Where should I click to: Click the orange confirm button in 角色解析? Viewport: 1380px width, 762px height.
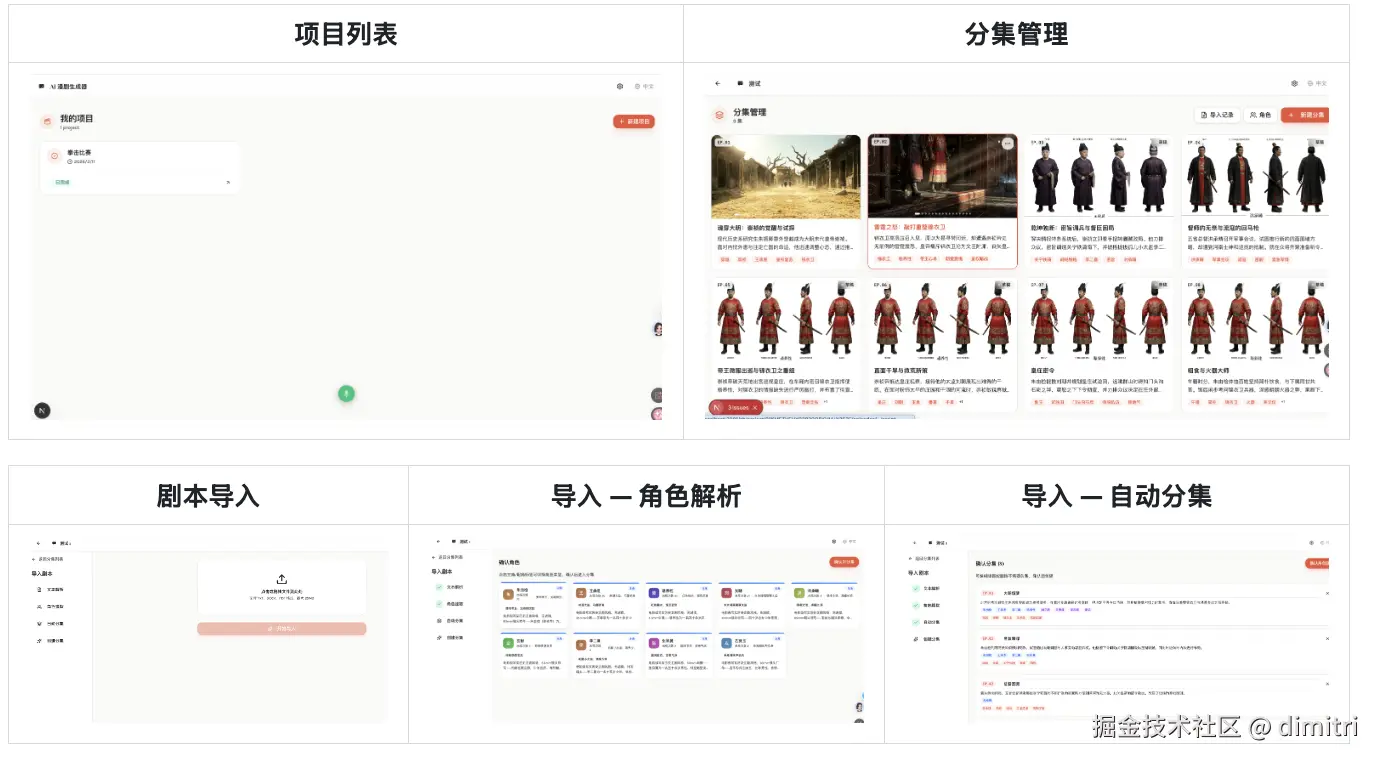pos(844,562)
